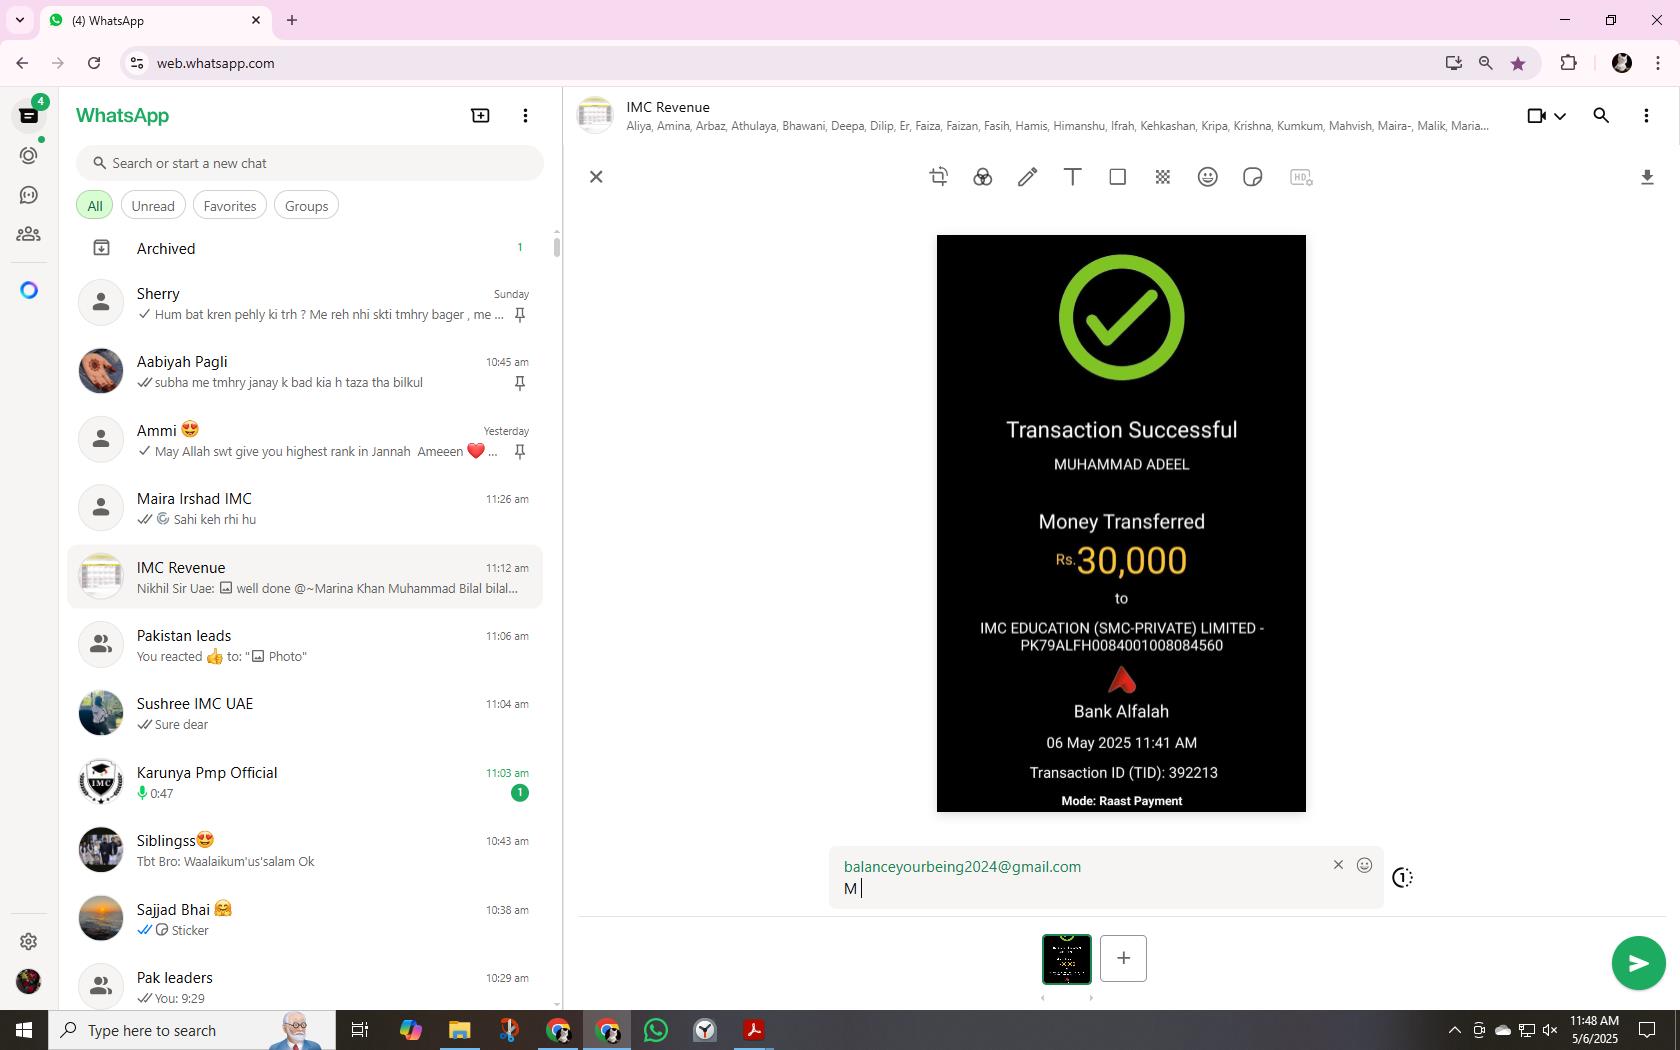Add another file to send
The height and width of the screenshot is (1050, 1680).
click(x=1123, y=958)
